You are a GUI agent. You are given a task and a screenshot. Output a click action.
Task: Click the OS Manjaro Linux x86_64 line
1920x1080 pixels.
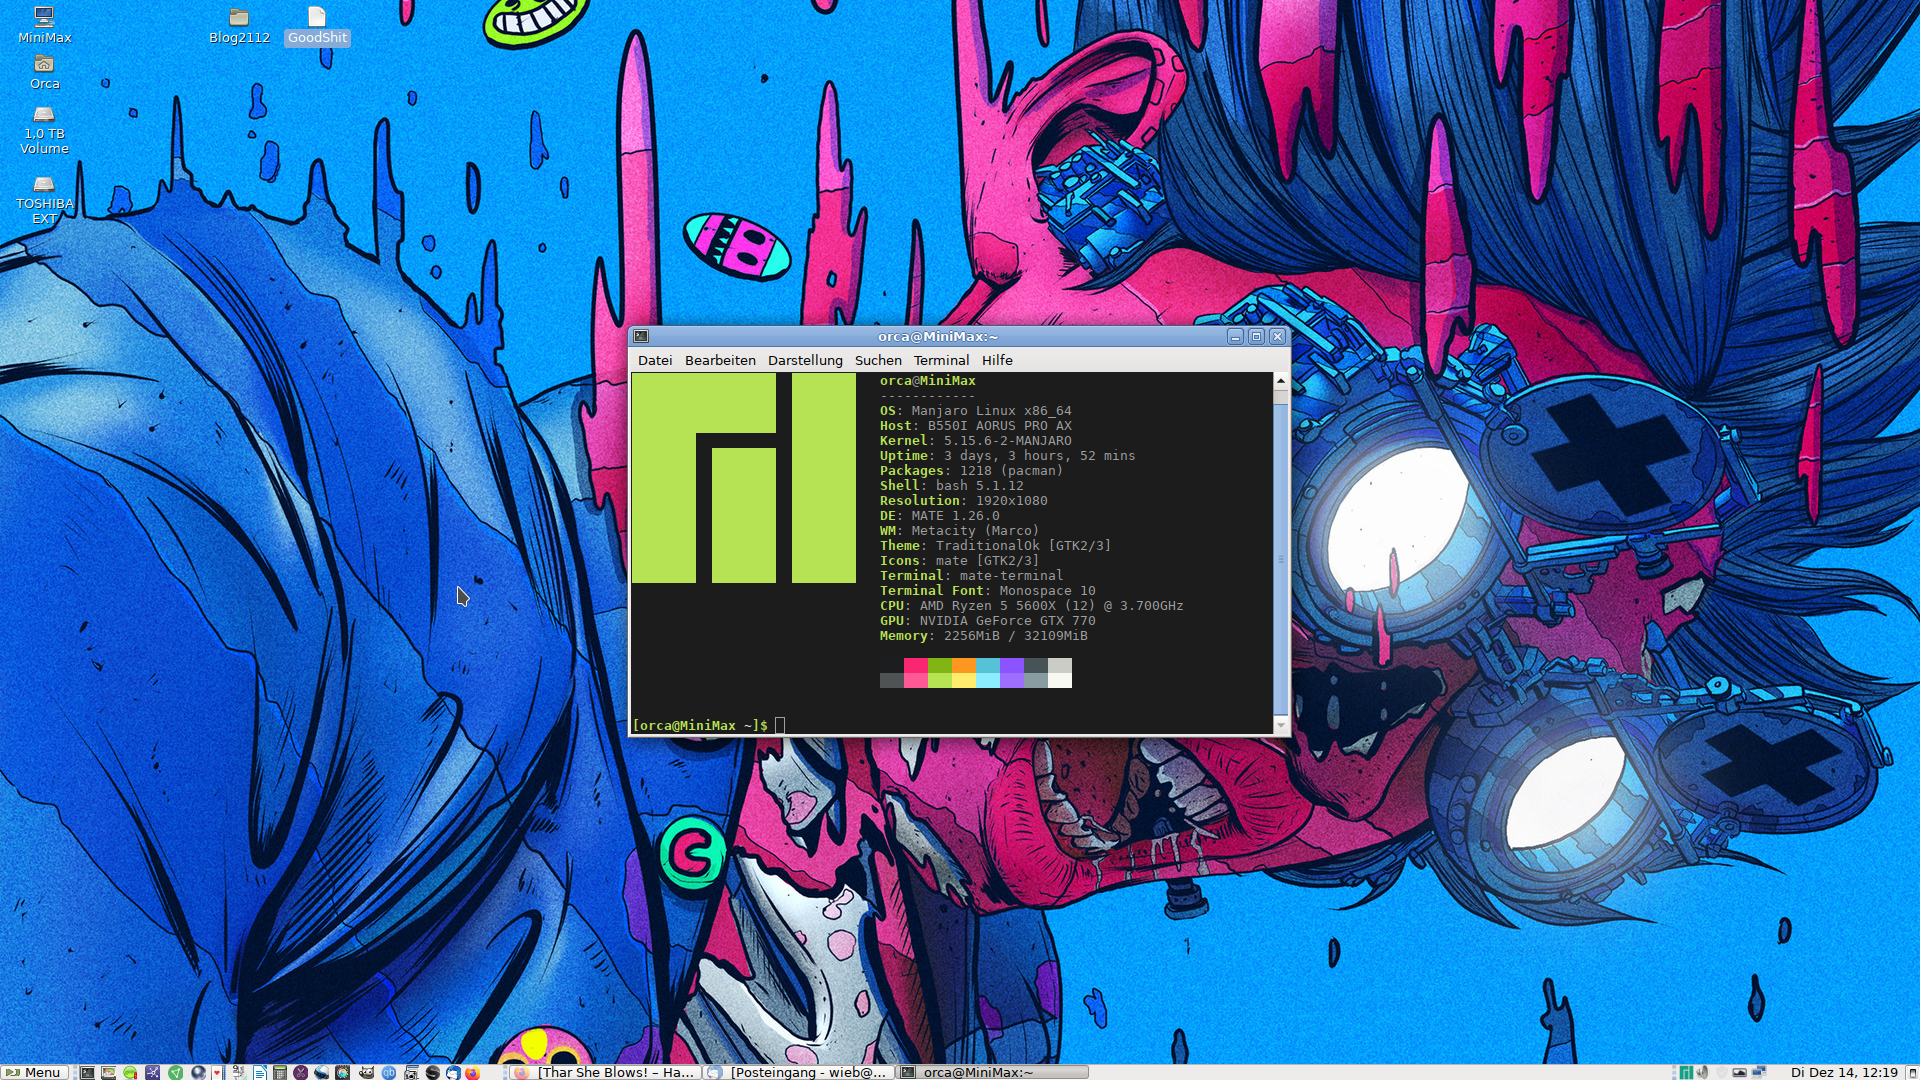pos(975,411)
